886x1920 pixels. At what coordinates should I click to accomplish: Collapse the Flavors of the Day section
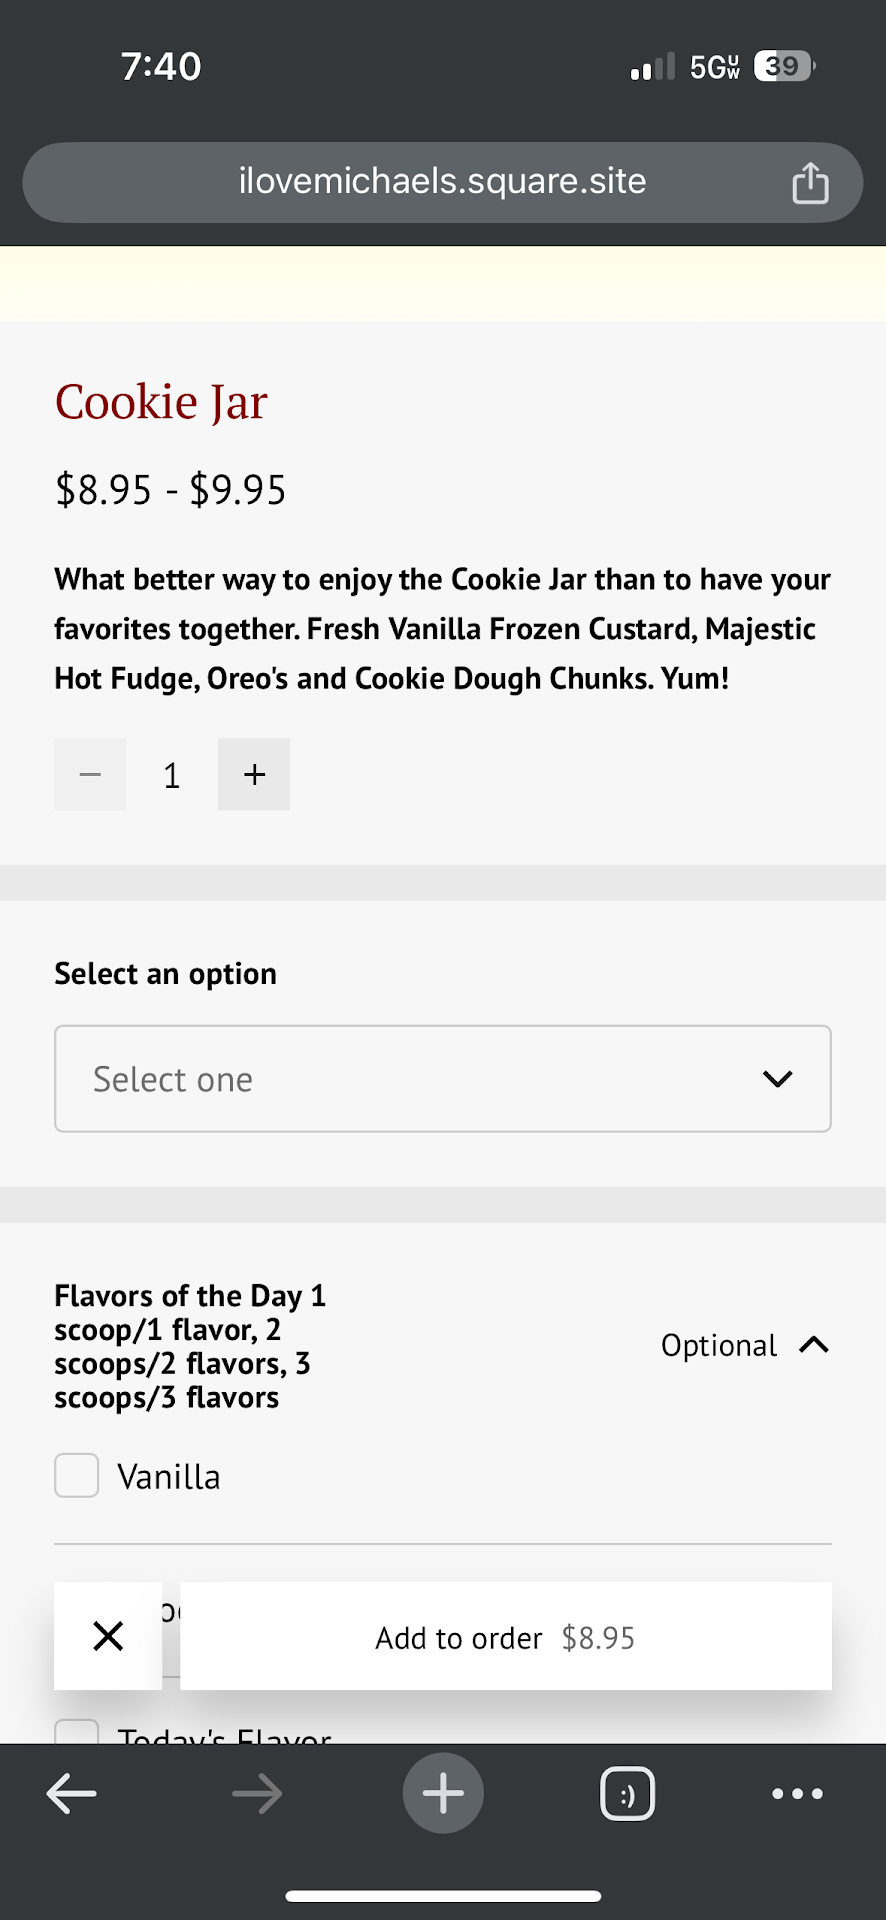point(814,1345)
